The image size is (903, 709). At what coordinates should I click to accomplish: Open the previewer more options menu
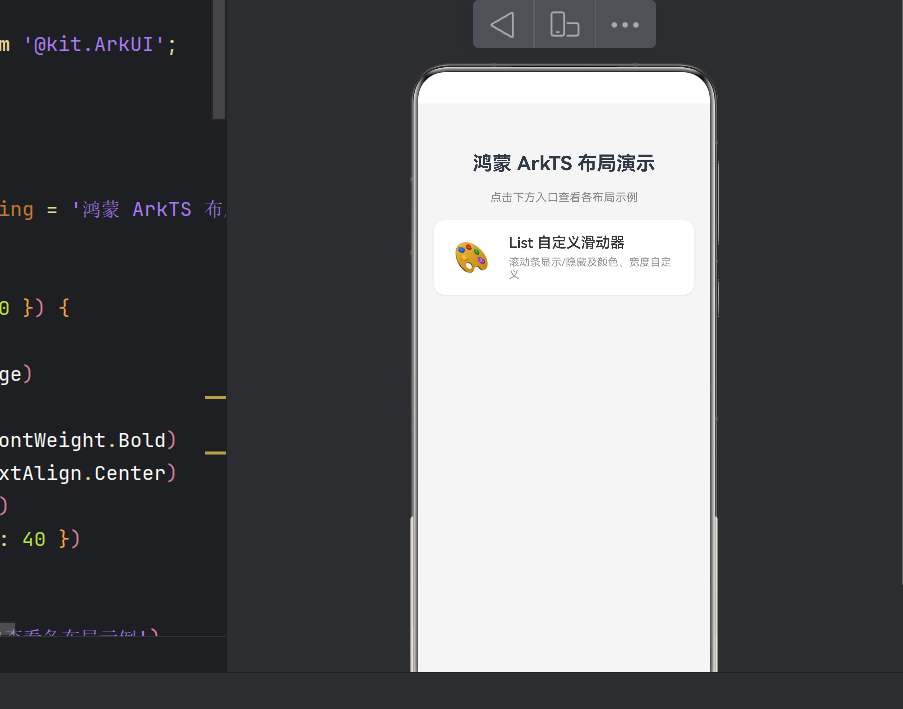point(625,25)
